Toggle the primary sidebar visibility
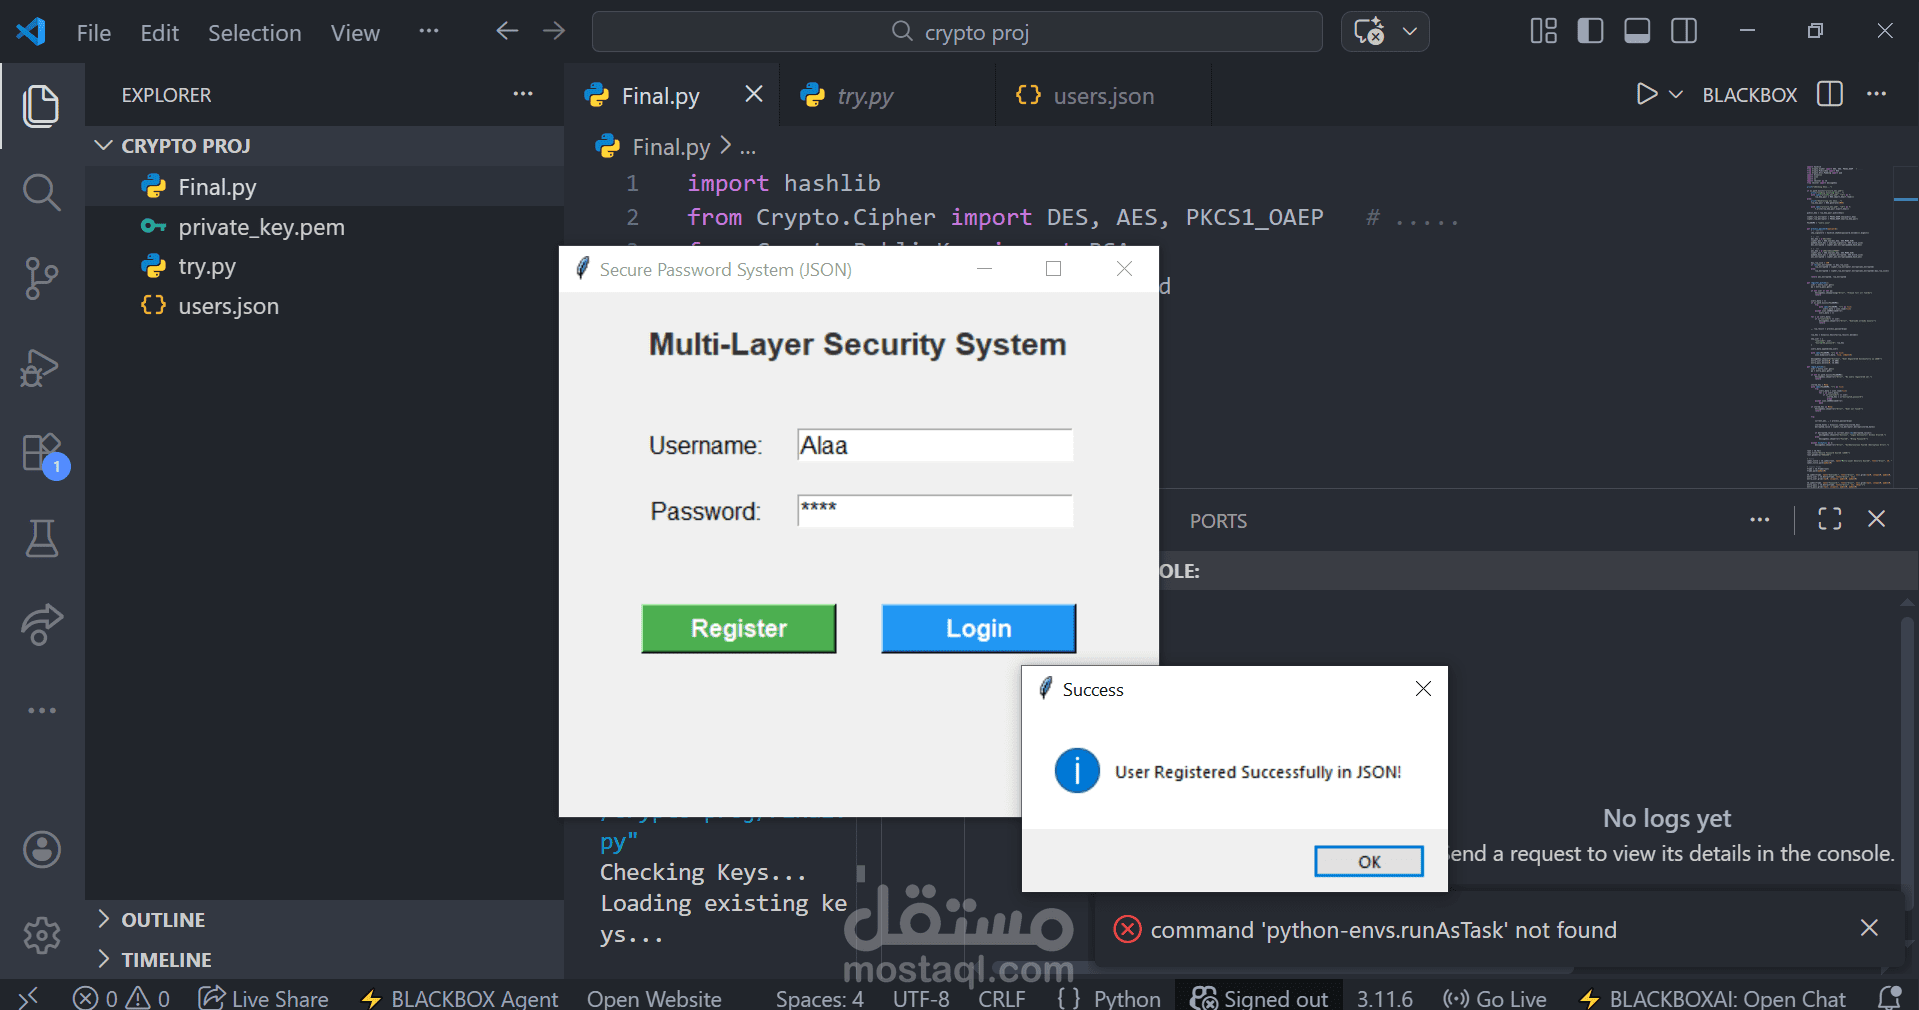This screenshot has height=1010, width=1919. tap(1589, 30)
